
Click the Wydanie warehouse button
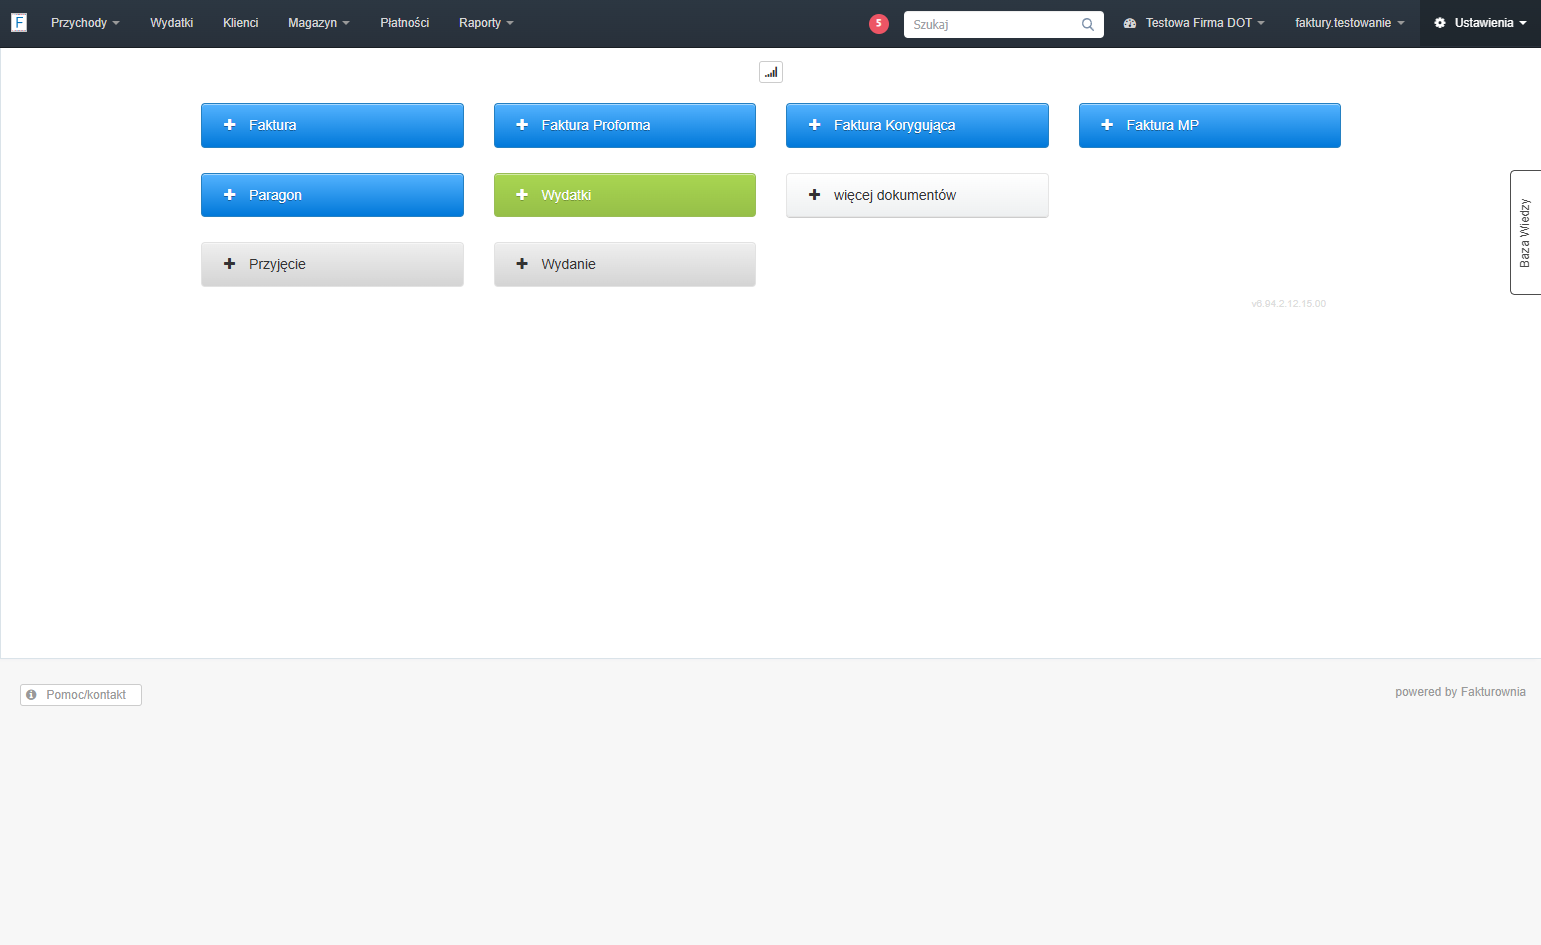625,264
